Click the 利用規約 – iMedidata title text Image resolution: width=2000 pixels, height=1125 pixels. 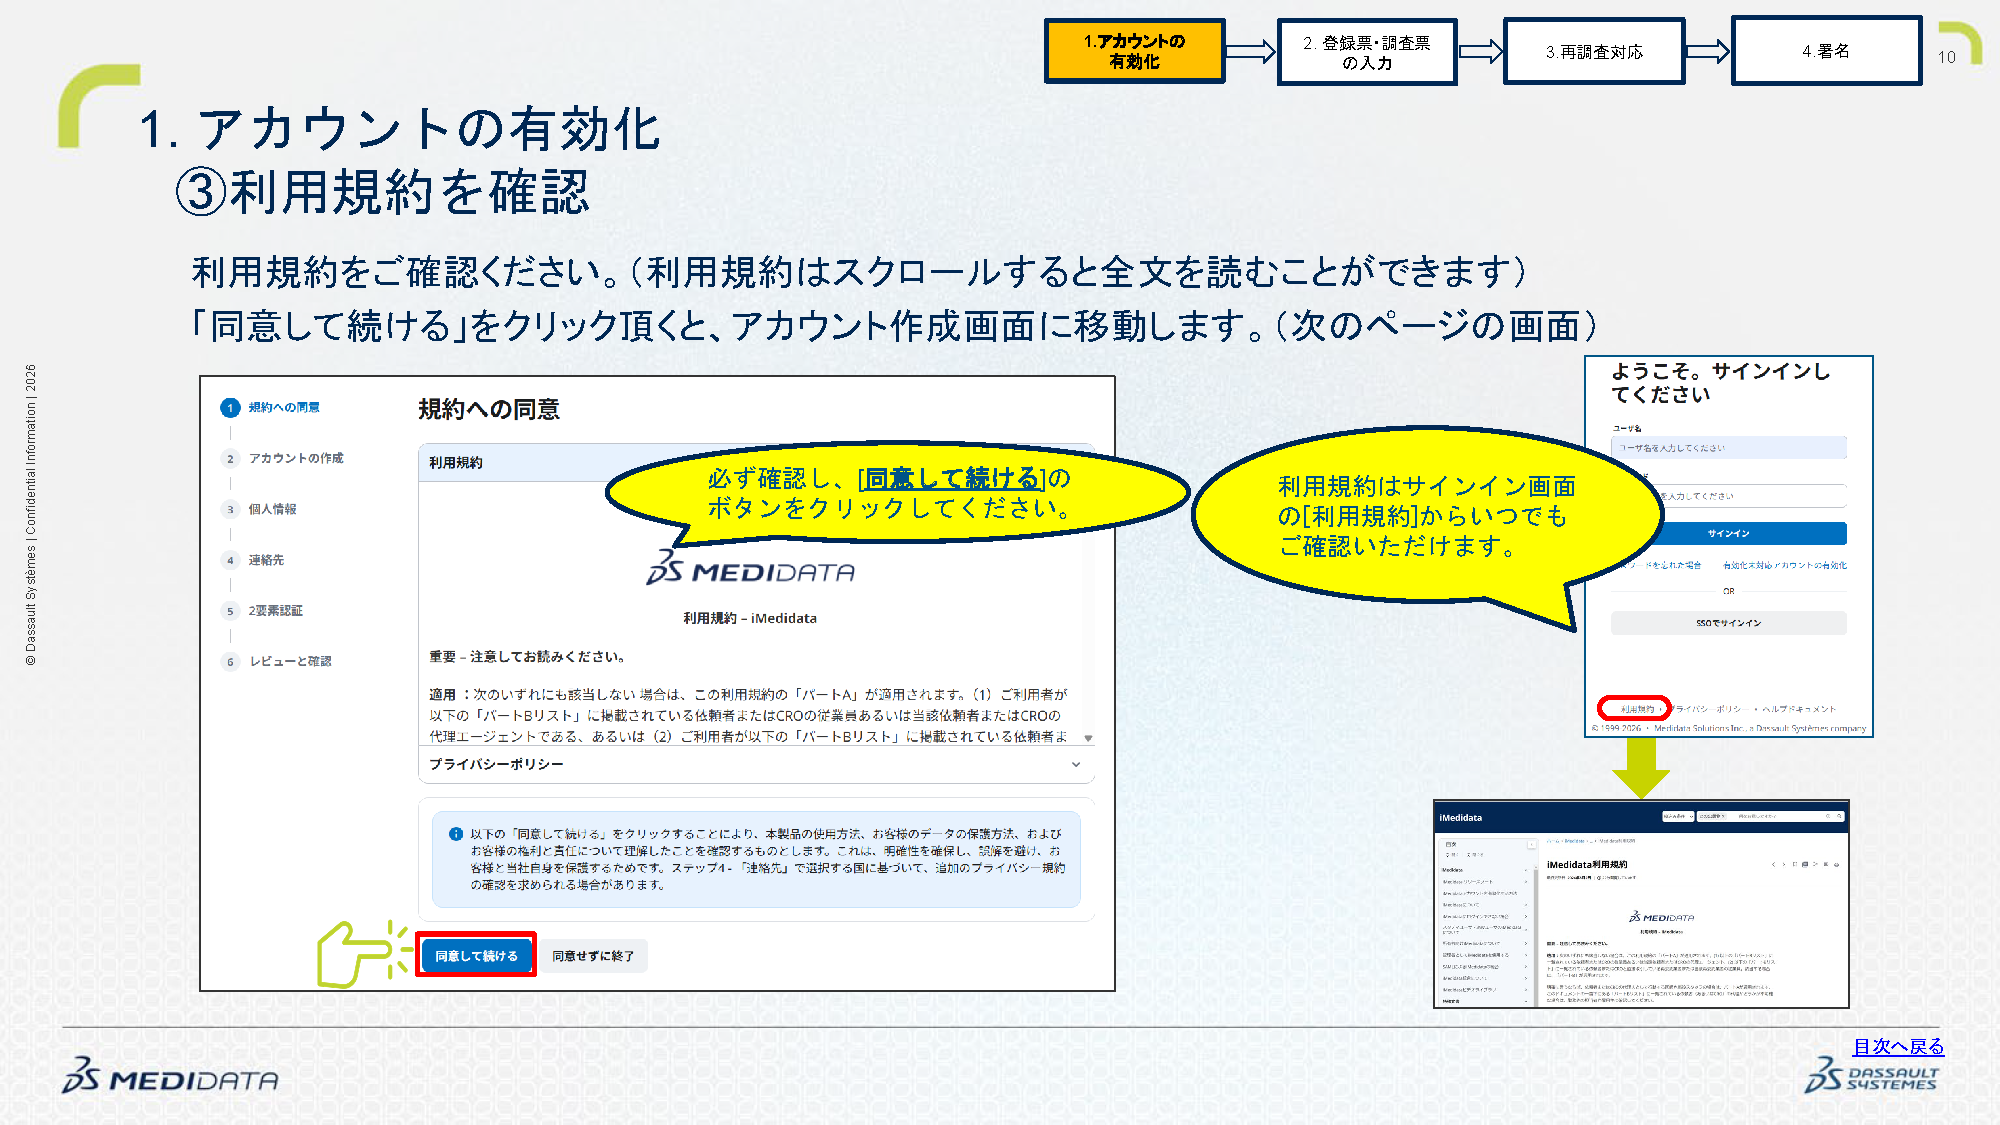pos(750,618)
